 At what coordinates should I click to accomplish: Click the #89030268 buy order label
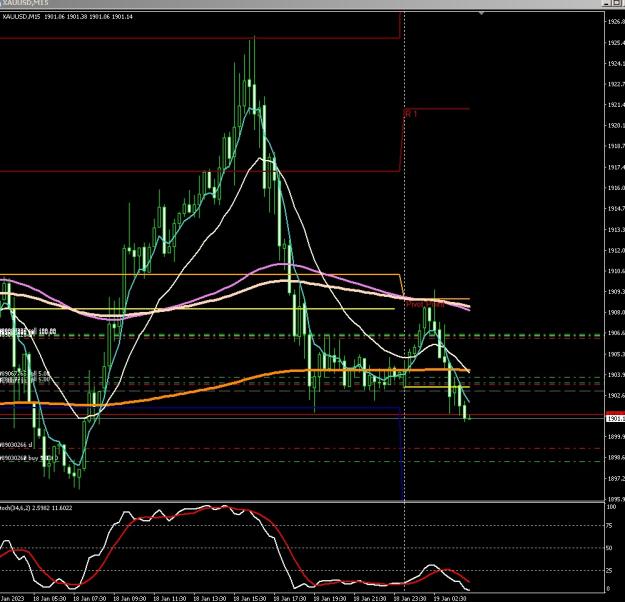tap(29, 458)
